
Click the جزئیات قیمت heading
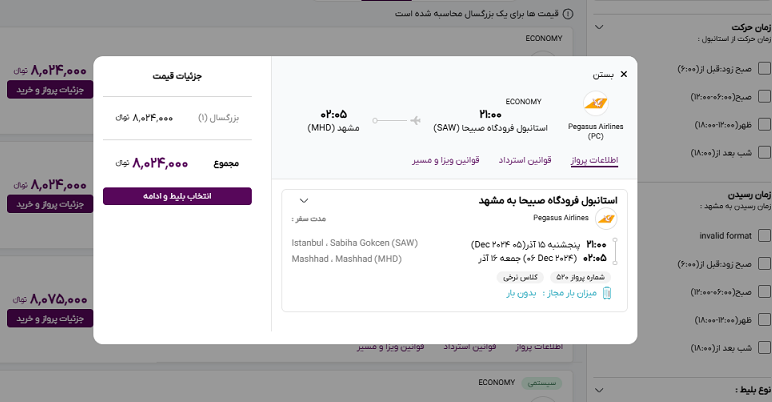[x=177, y=76]
